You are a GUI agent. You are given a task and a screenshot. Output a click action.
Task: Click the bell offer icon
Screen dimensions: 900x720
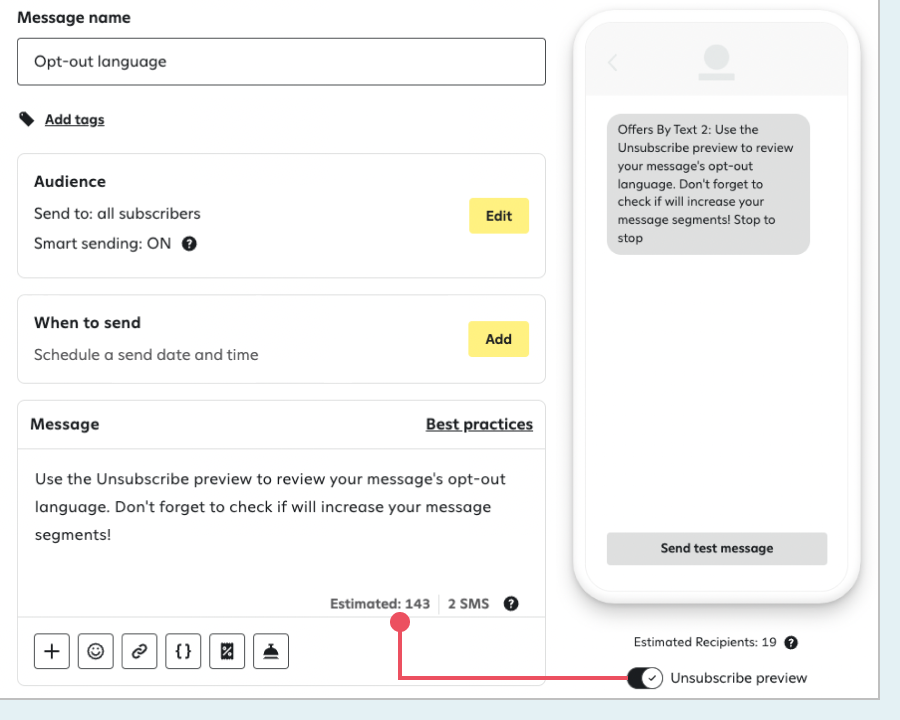(271, 651)
